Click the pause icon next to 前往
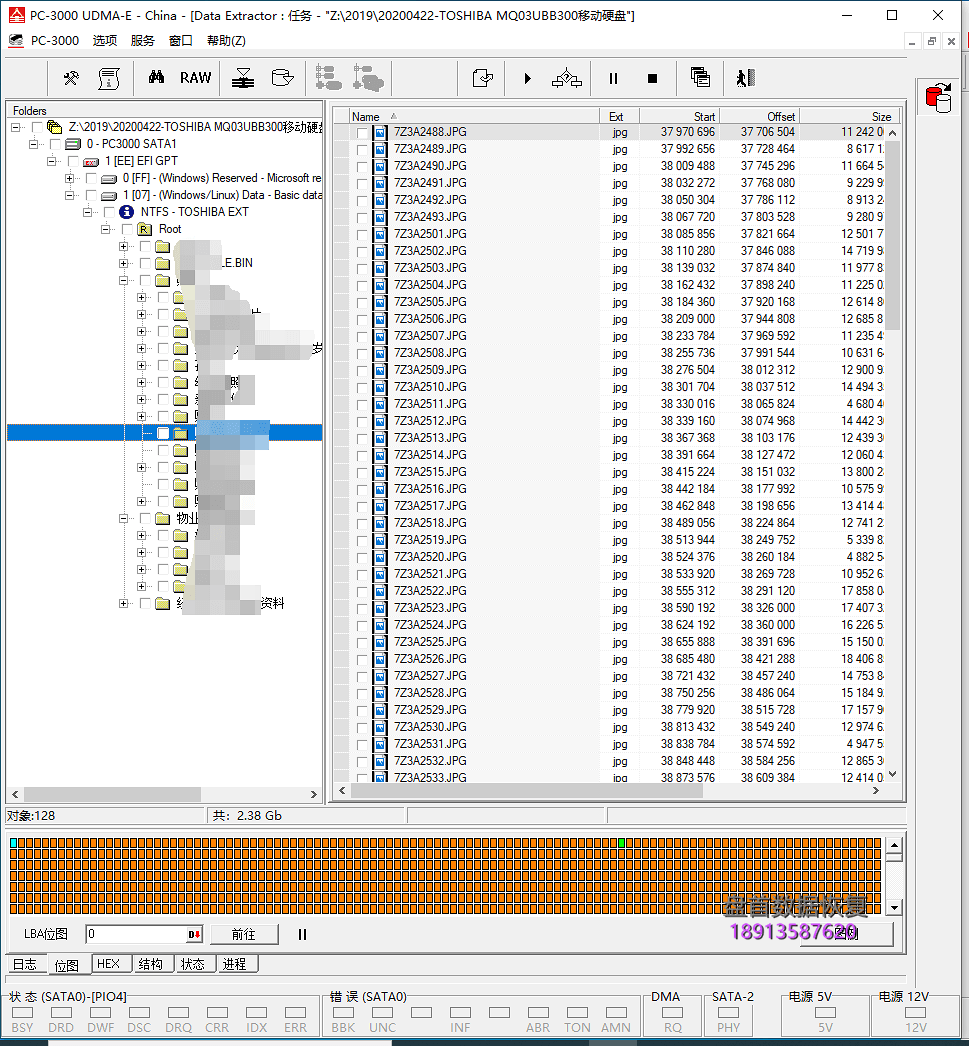The image size is (969, 1046). click(x=302, y=935)
